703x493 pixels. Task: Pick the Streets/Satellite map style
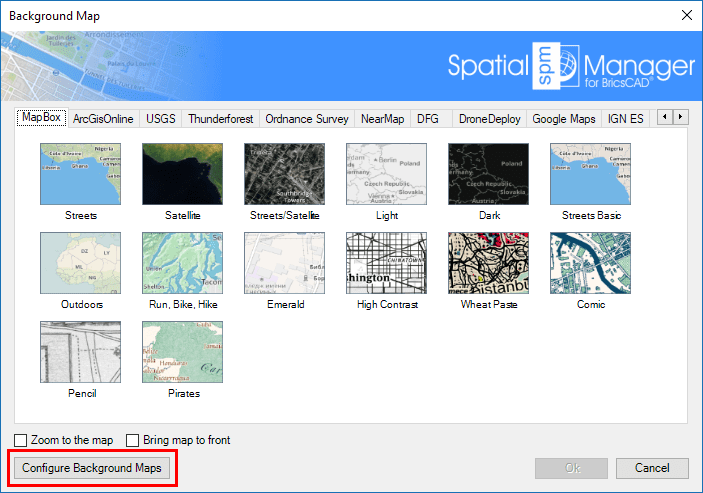point(284,173)
